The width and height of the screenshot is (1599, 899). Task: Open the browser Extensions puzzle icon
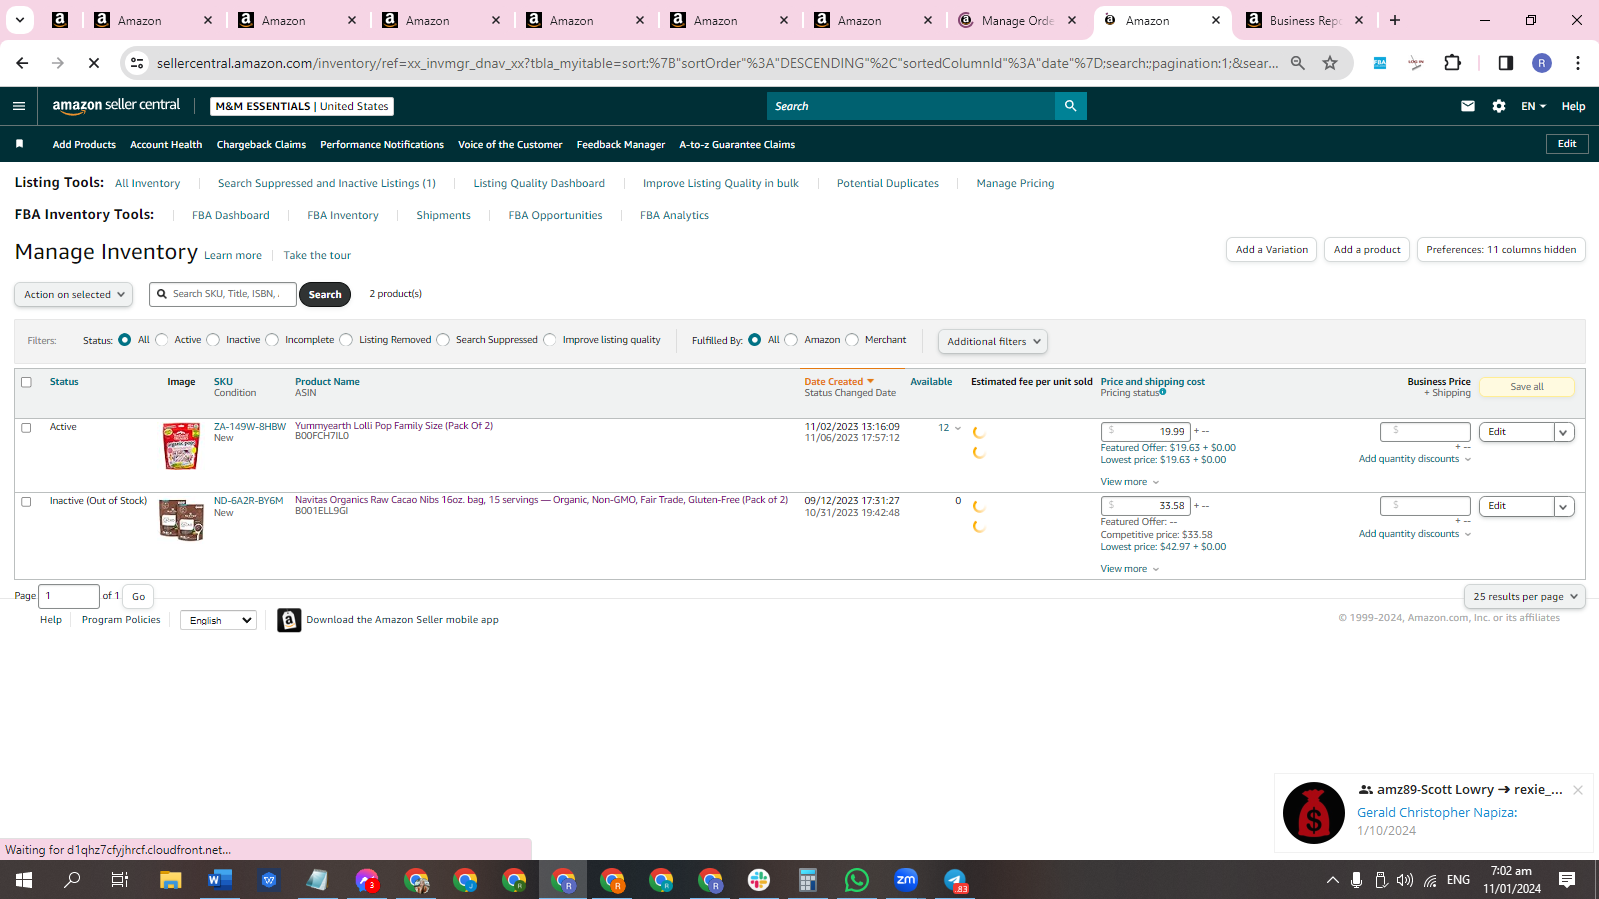pos(1453,63)
